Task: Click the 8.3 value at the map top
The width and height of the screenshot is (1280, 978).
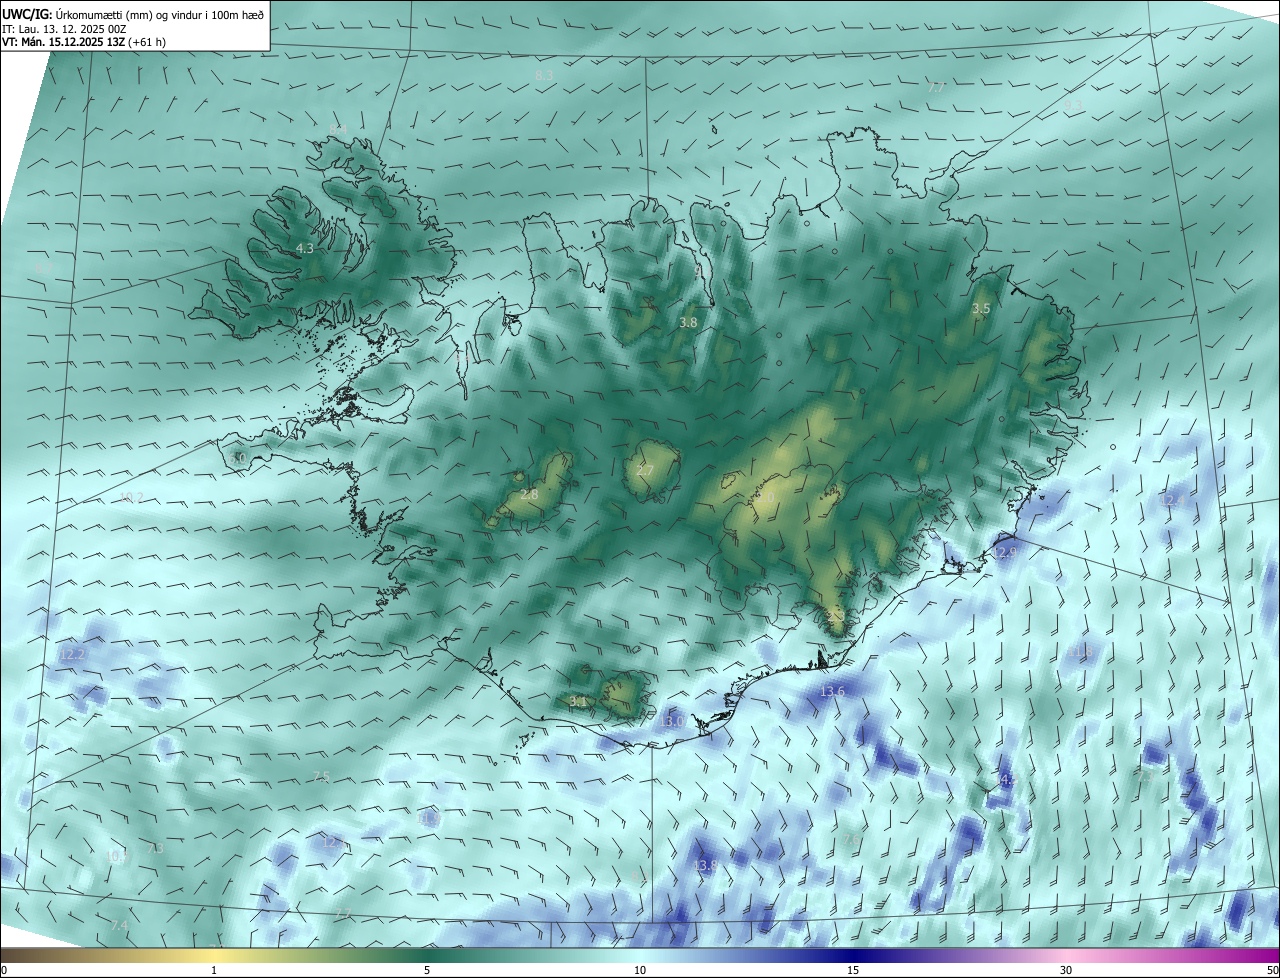Action: (544, 75)
